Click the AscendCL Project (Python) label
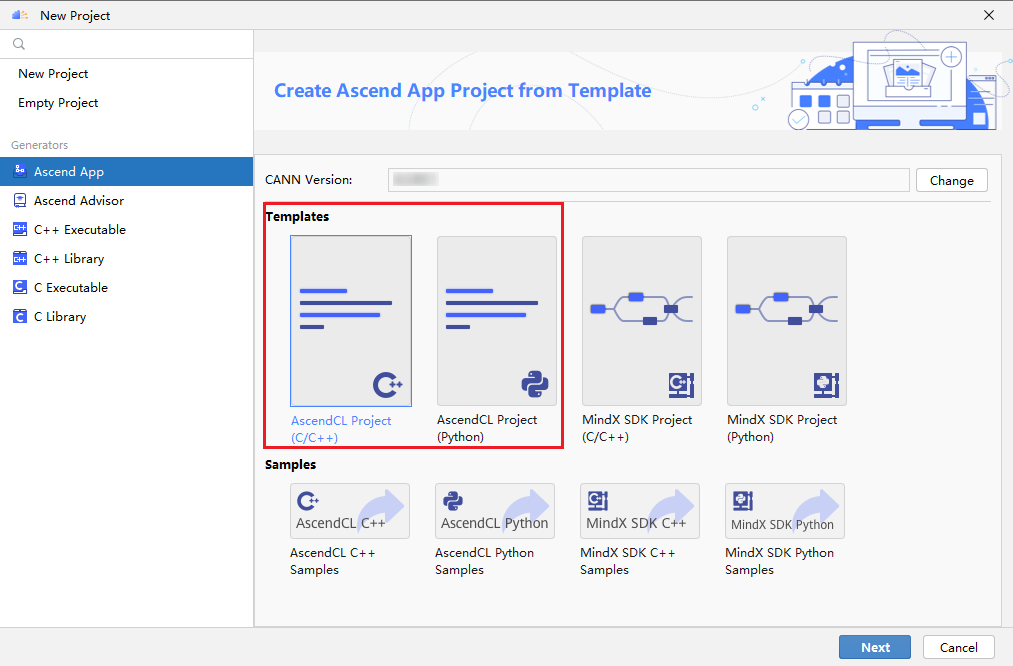The width and height of the screenshot is (1013, 666). (487, 428)
